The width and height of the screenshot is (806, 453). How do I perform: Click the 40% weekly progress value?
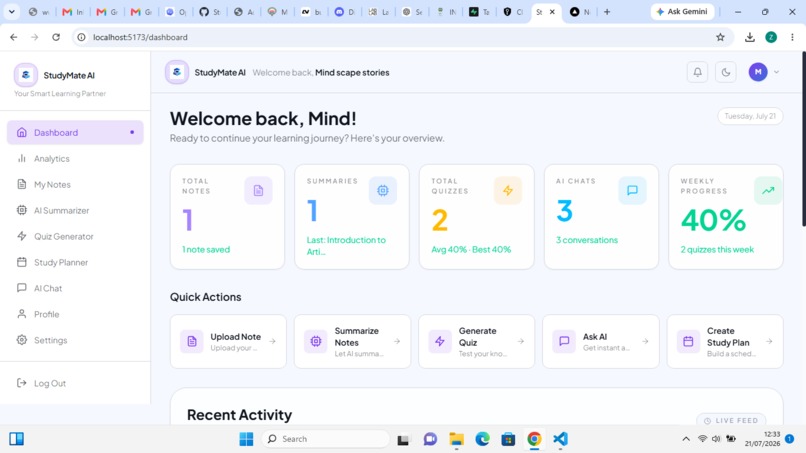713,221
